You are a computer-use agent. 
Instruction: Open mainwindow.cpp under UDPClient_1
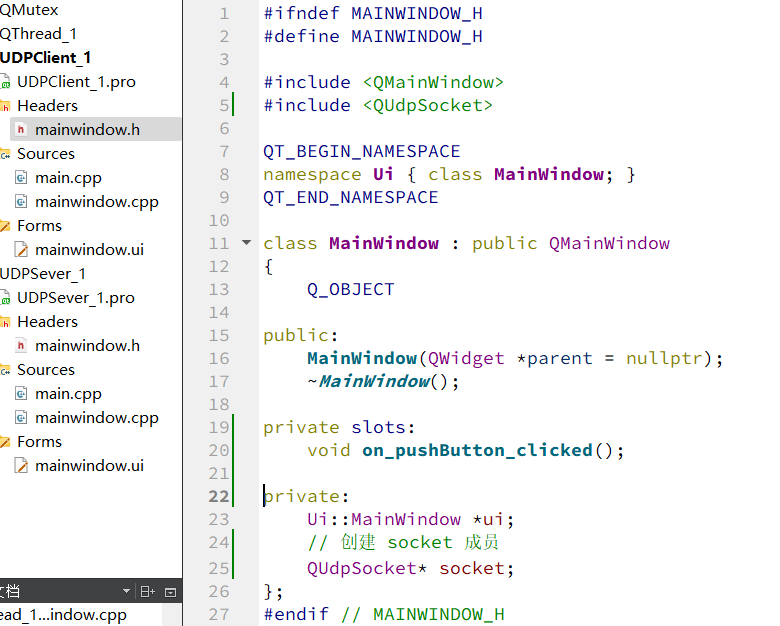point(97,202)
